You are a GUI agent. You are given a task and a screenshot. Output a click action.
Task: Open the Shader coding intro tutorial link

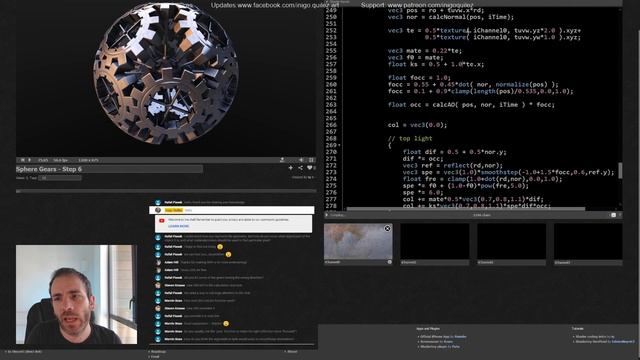point(595,337)
